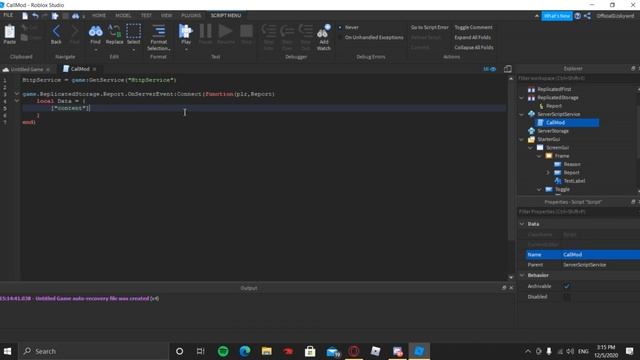Open the Select dropdown arrow
This screenshot has height=360, width=640.
133,50
